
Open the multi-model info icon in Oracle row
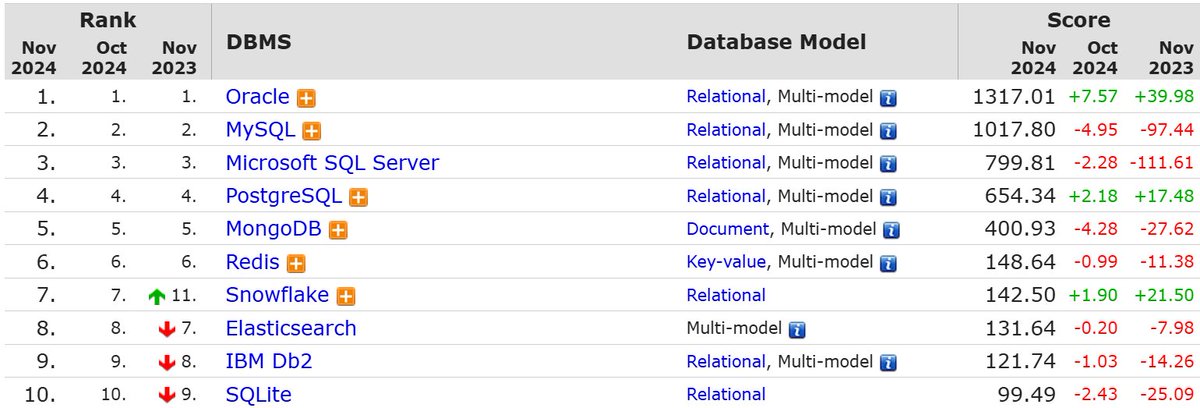(x=888, y=99)
